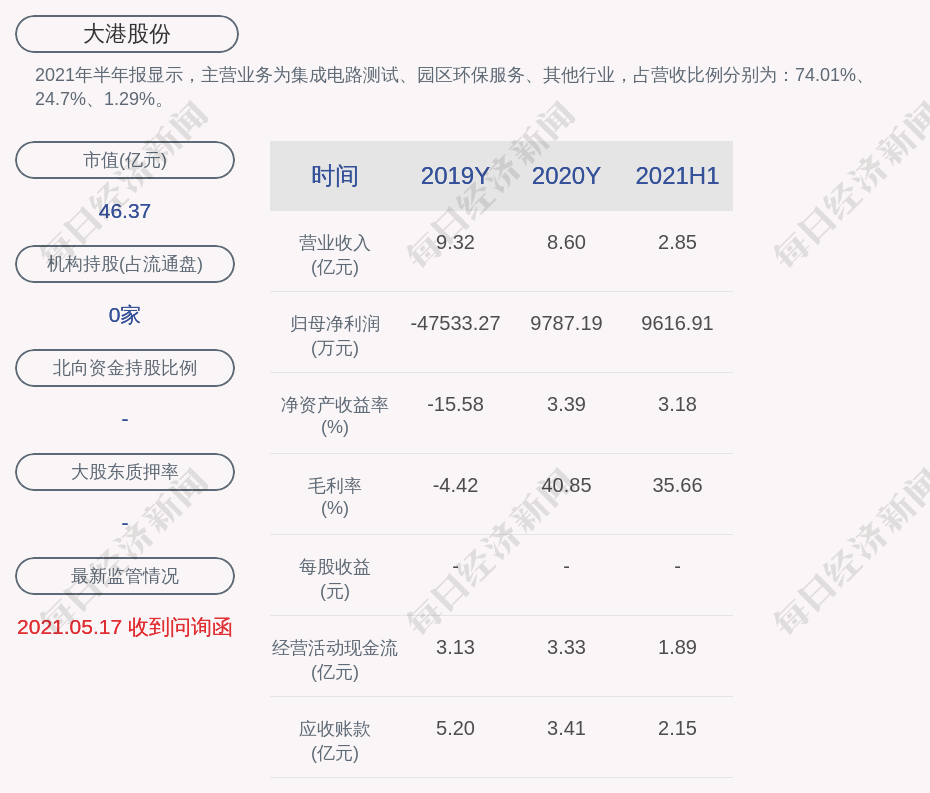
Task: Click the 0家 institutional holding value
Action: (125, 315)
